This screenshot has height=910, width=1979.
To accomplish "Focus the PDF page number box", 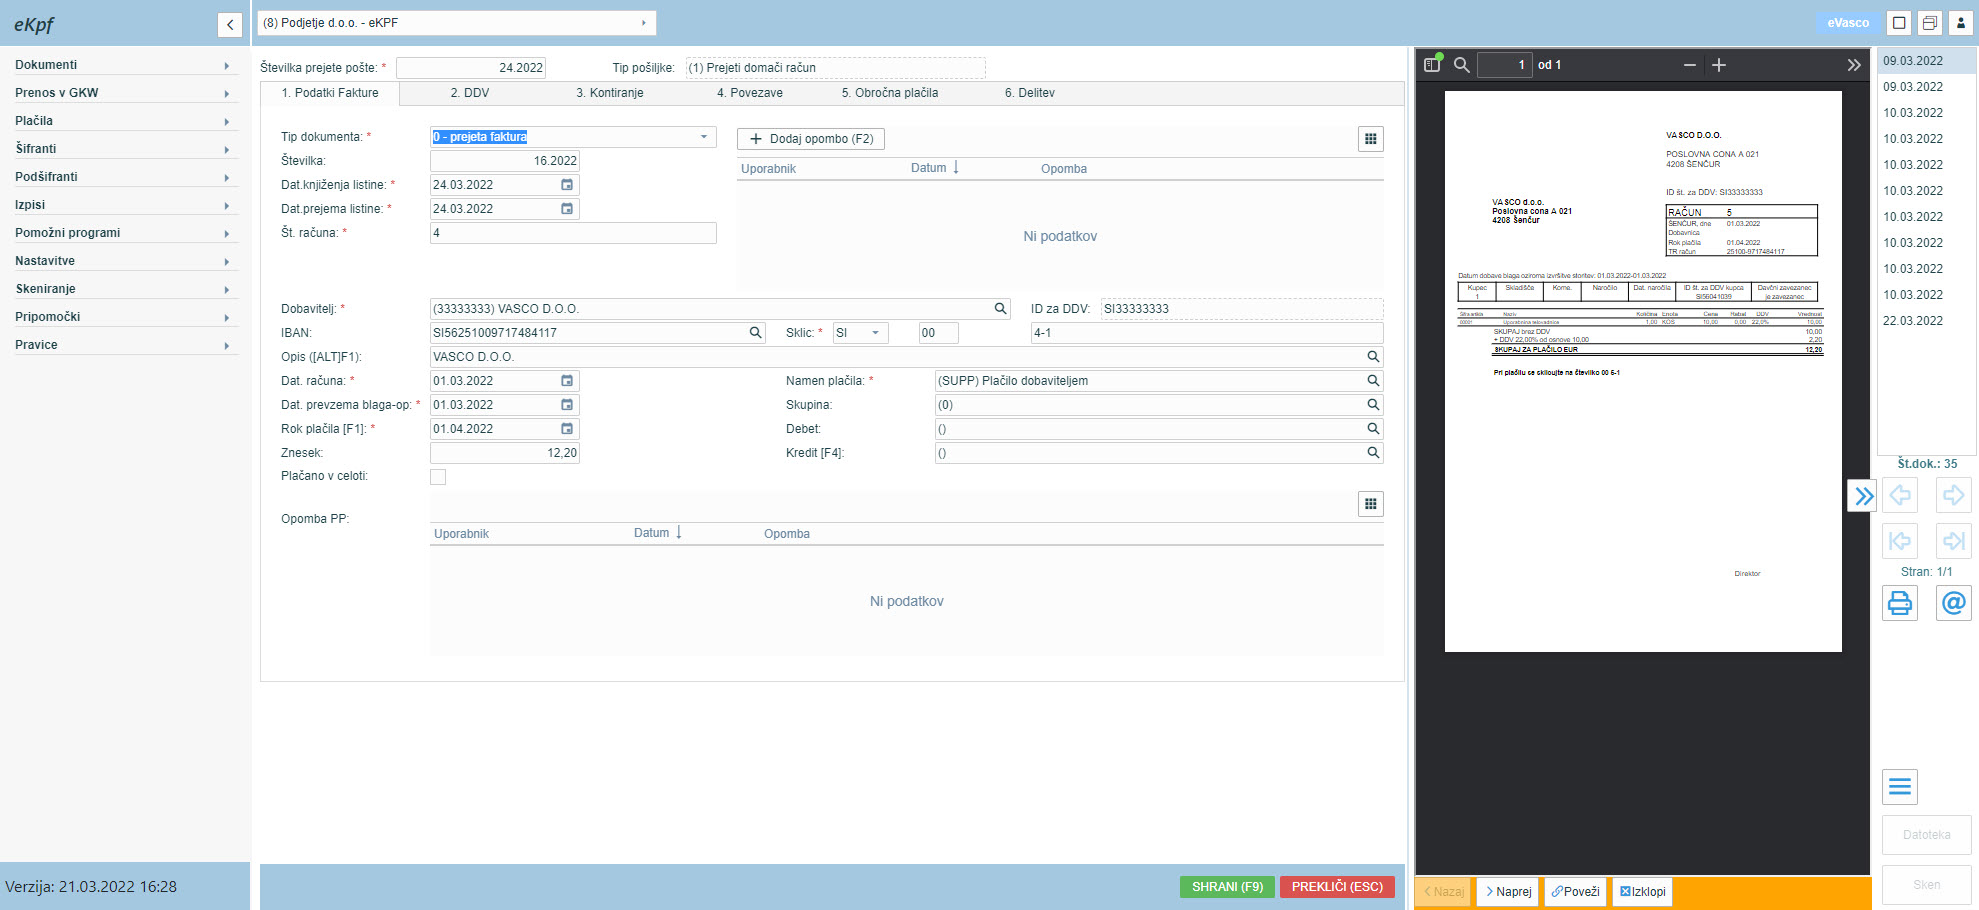I will pos(1505,65).
